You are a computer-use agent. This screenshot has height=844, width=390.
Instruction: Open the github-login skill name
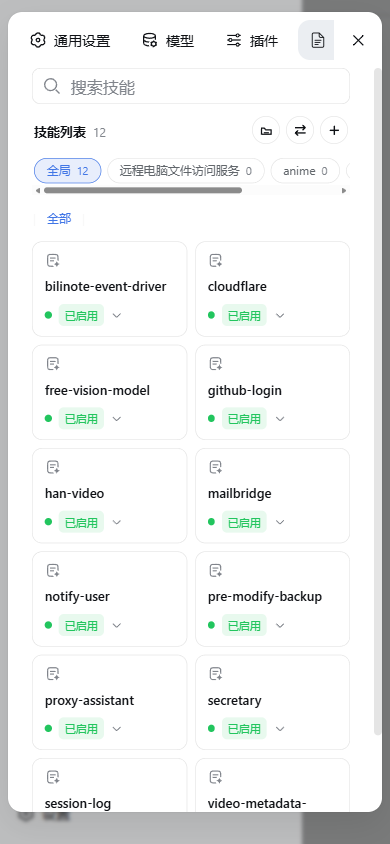pyautogui.click(x=245, y=391)
